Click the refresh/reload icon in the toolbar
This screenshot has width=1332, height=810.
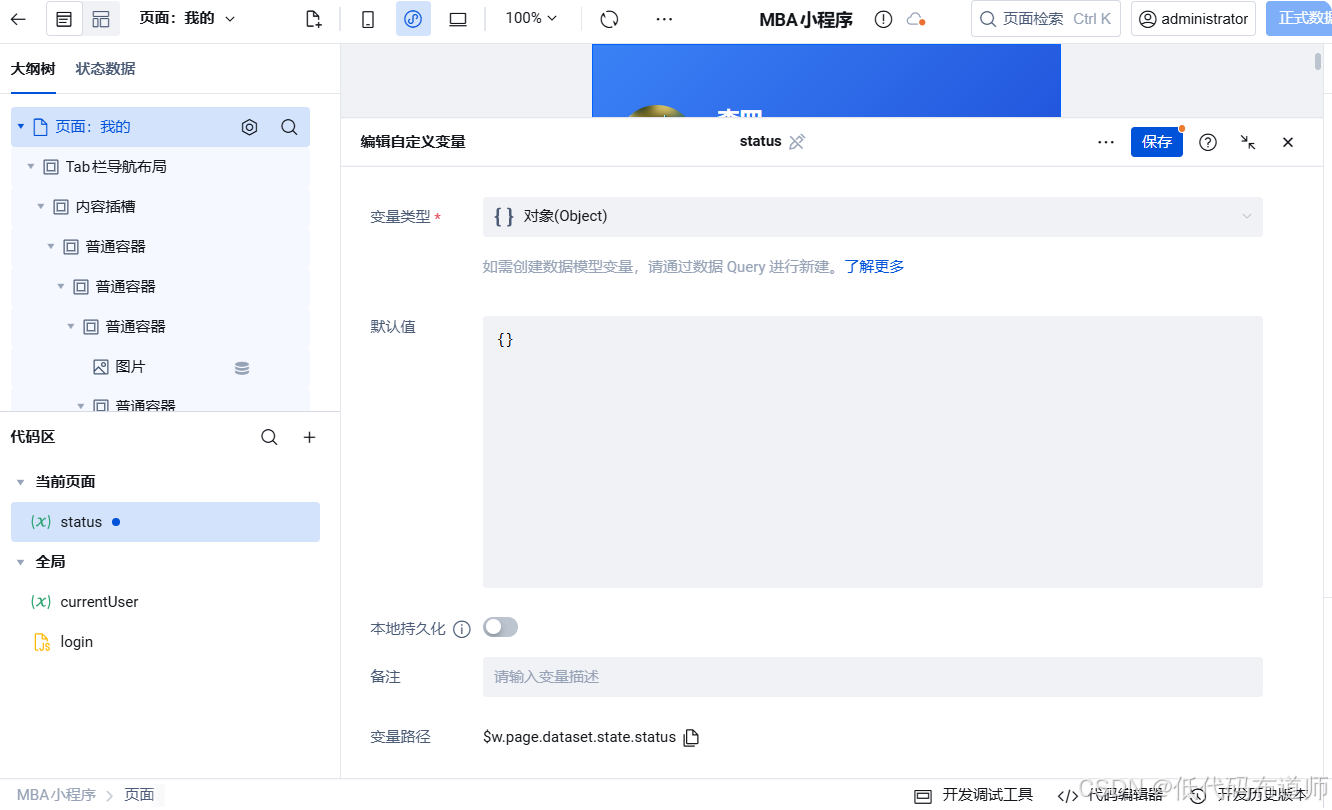608,18
